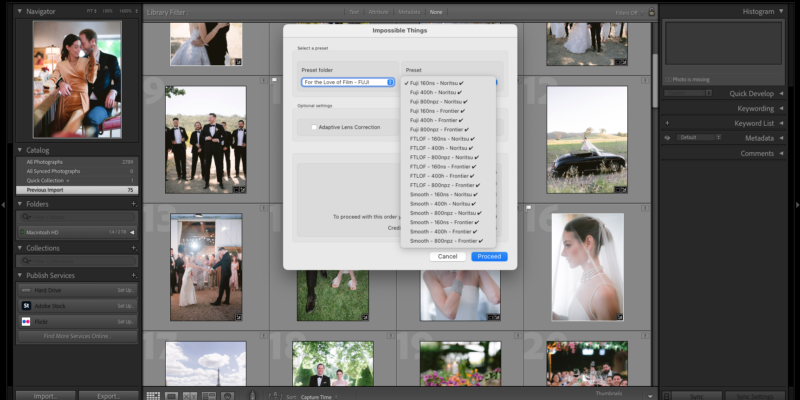This screenshot has width=800, height=400.
Task: Click badge icon on groomsmen photo thumbnail
Action: 242,189
